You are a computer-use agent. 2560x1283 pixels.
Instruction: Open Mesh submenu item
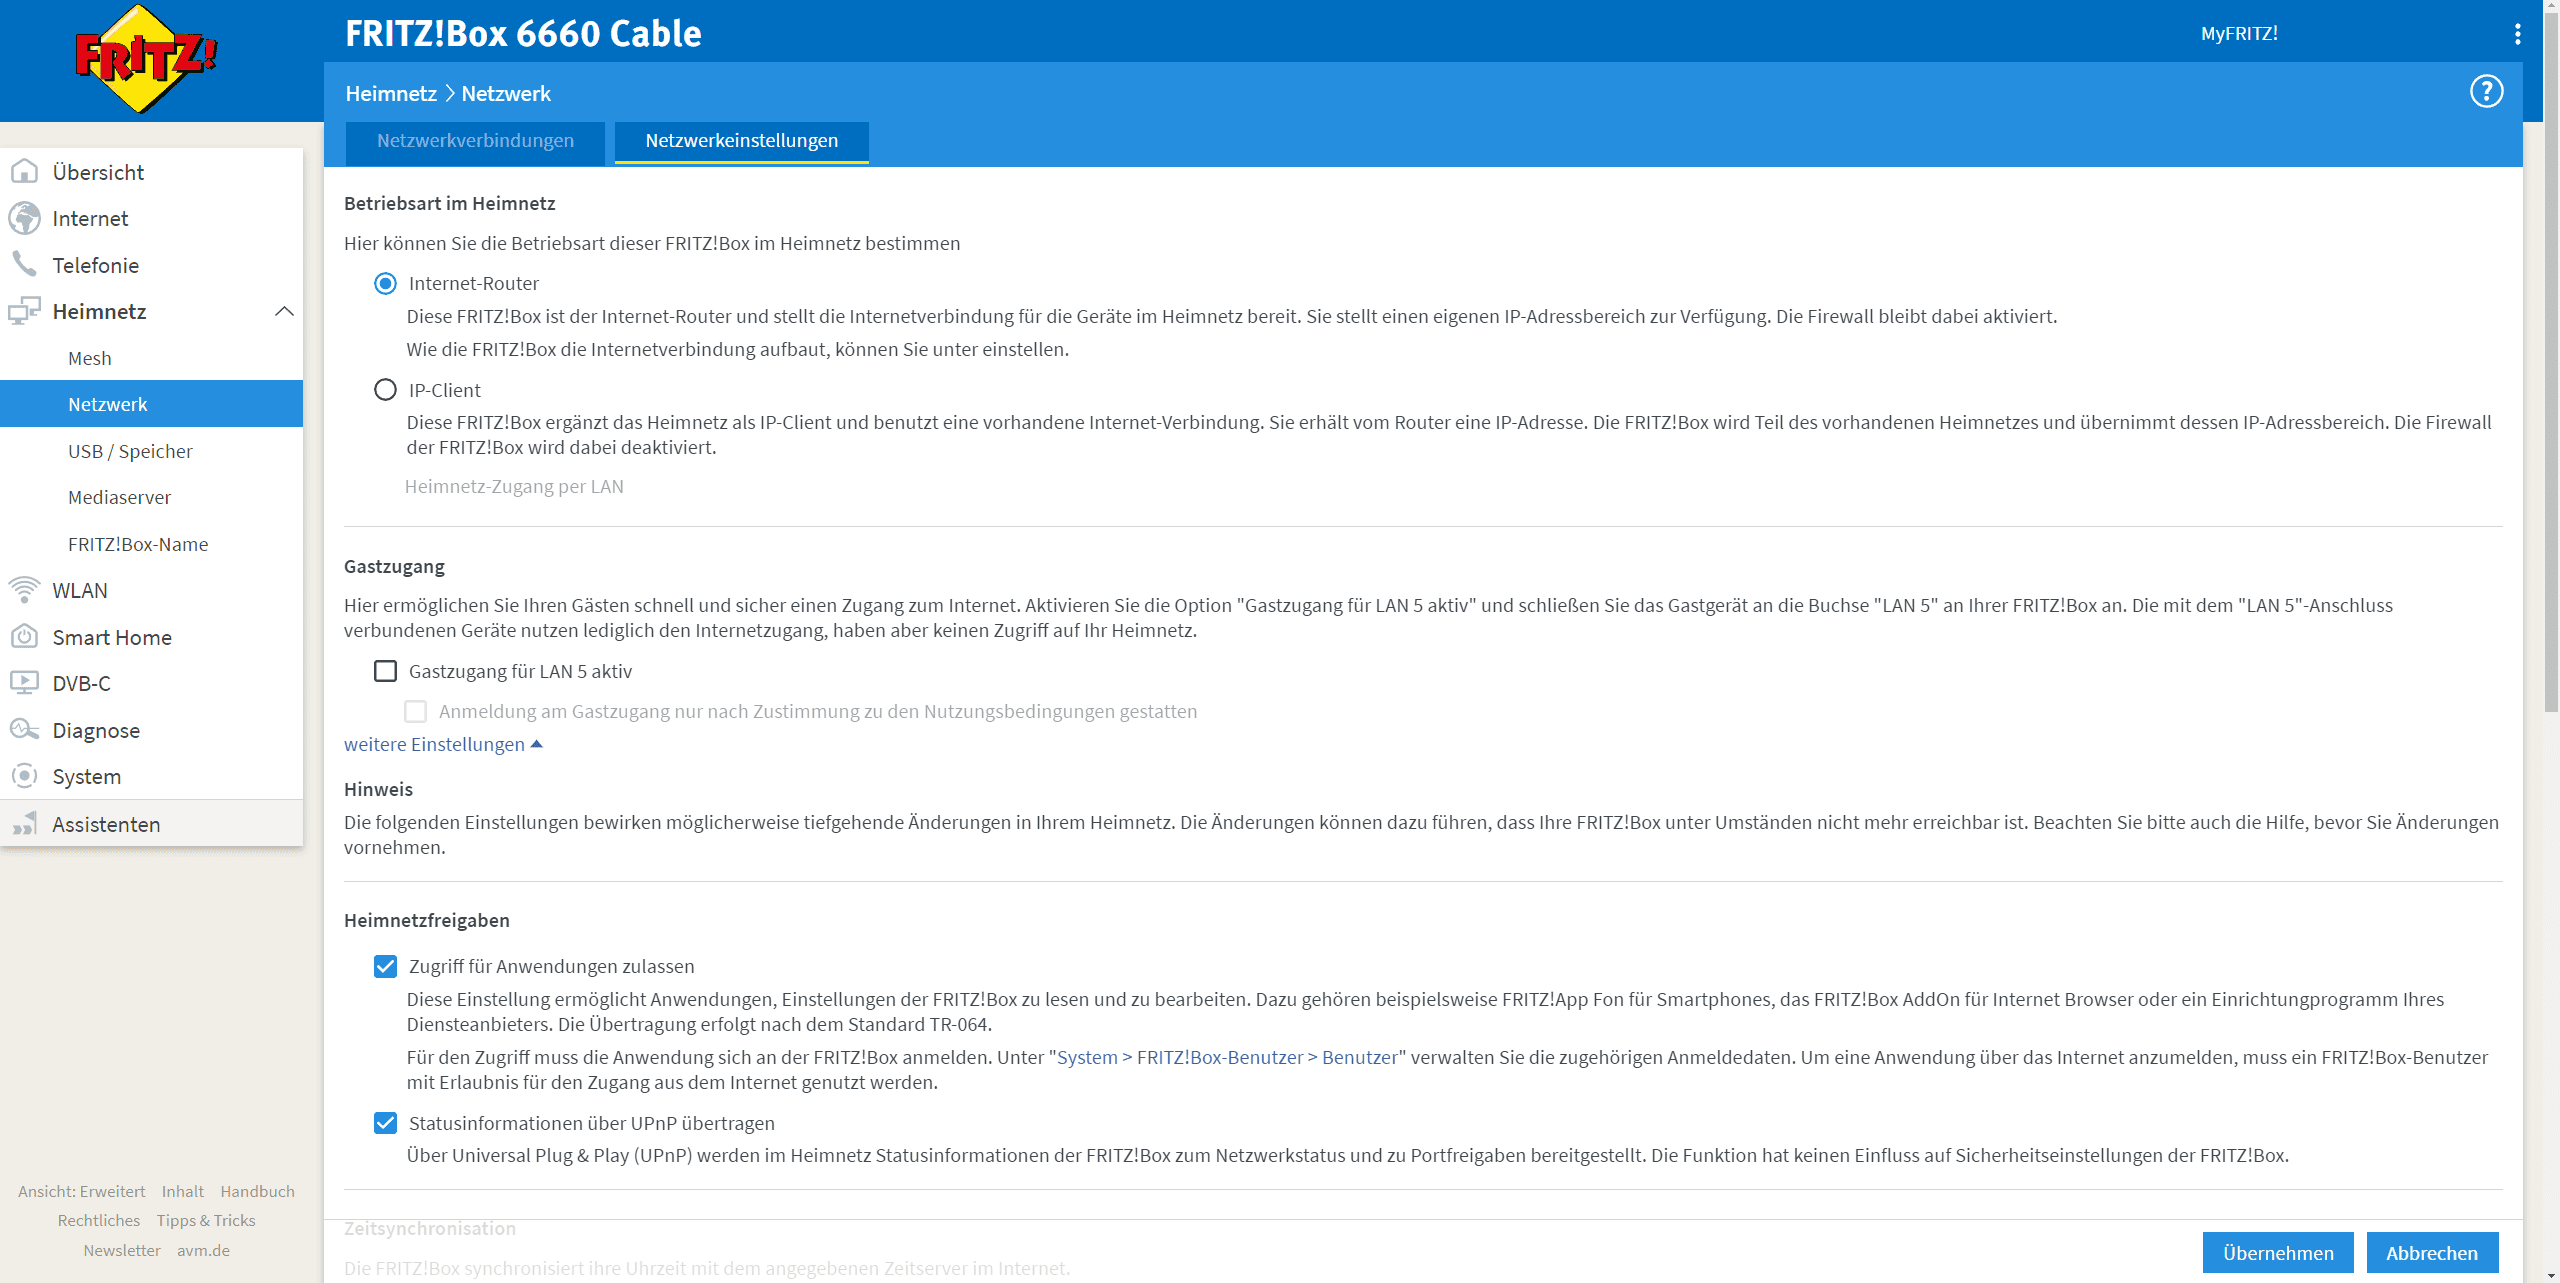pyautogui.click(x=151, y=358)
